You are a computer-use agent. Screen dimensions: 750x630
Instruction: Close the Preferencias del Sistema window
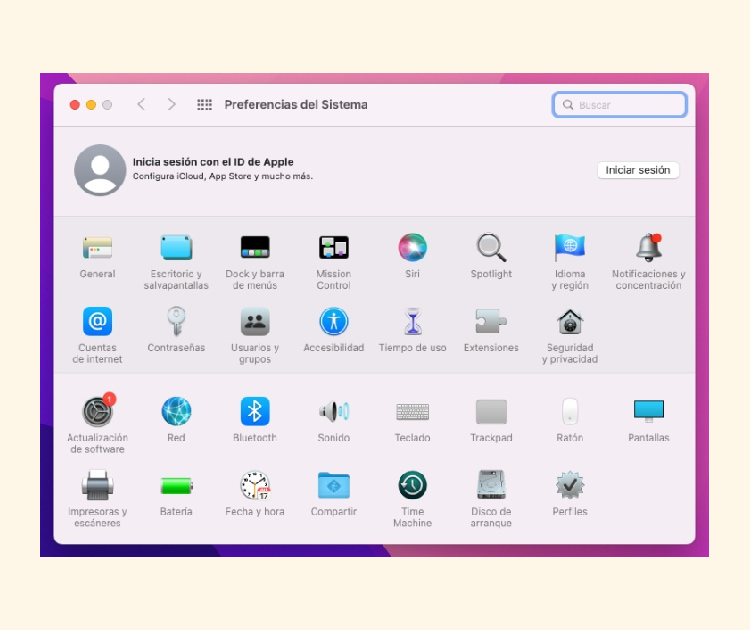[75, 105]
